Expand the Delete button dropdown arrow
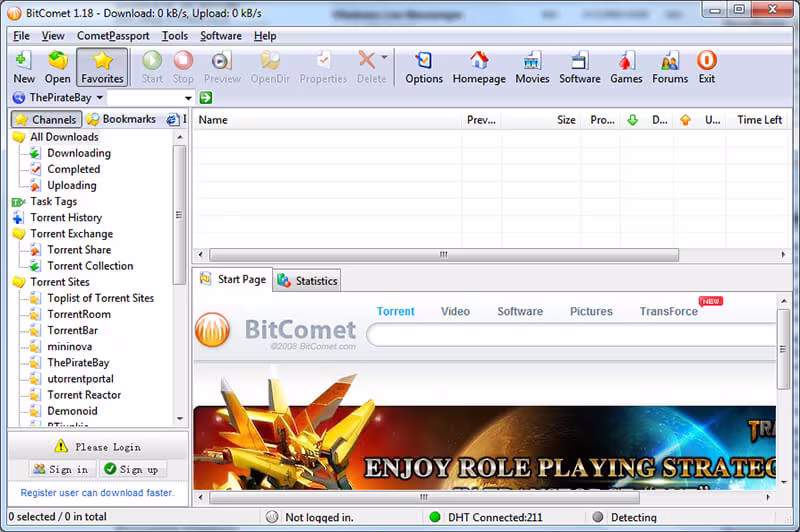The image size is (800, 532). 385,57
